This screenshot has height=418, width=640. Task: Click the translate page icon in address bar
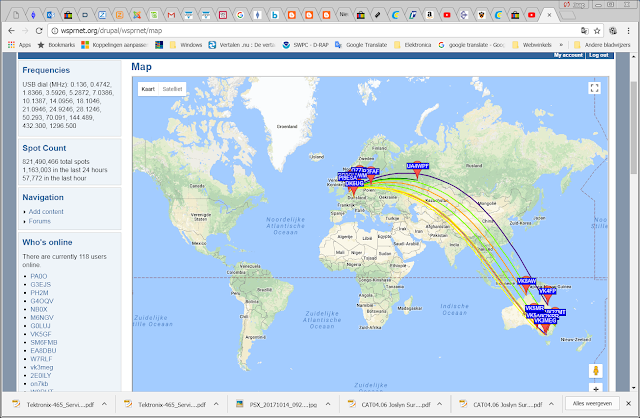[x=584, y=31]
